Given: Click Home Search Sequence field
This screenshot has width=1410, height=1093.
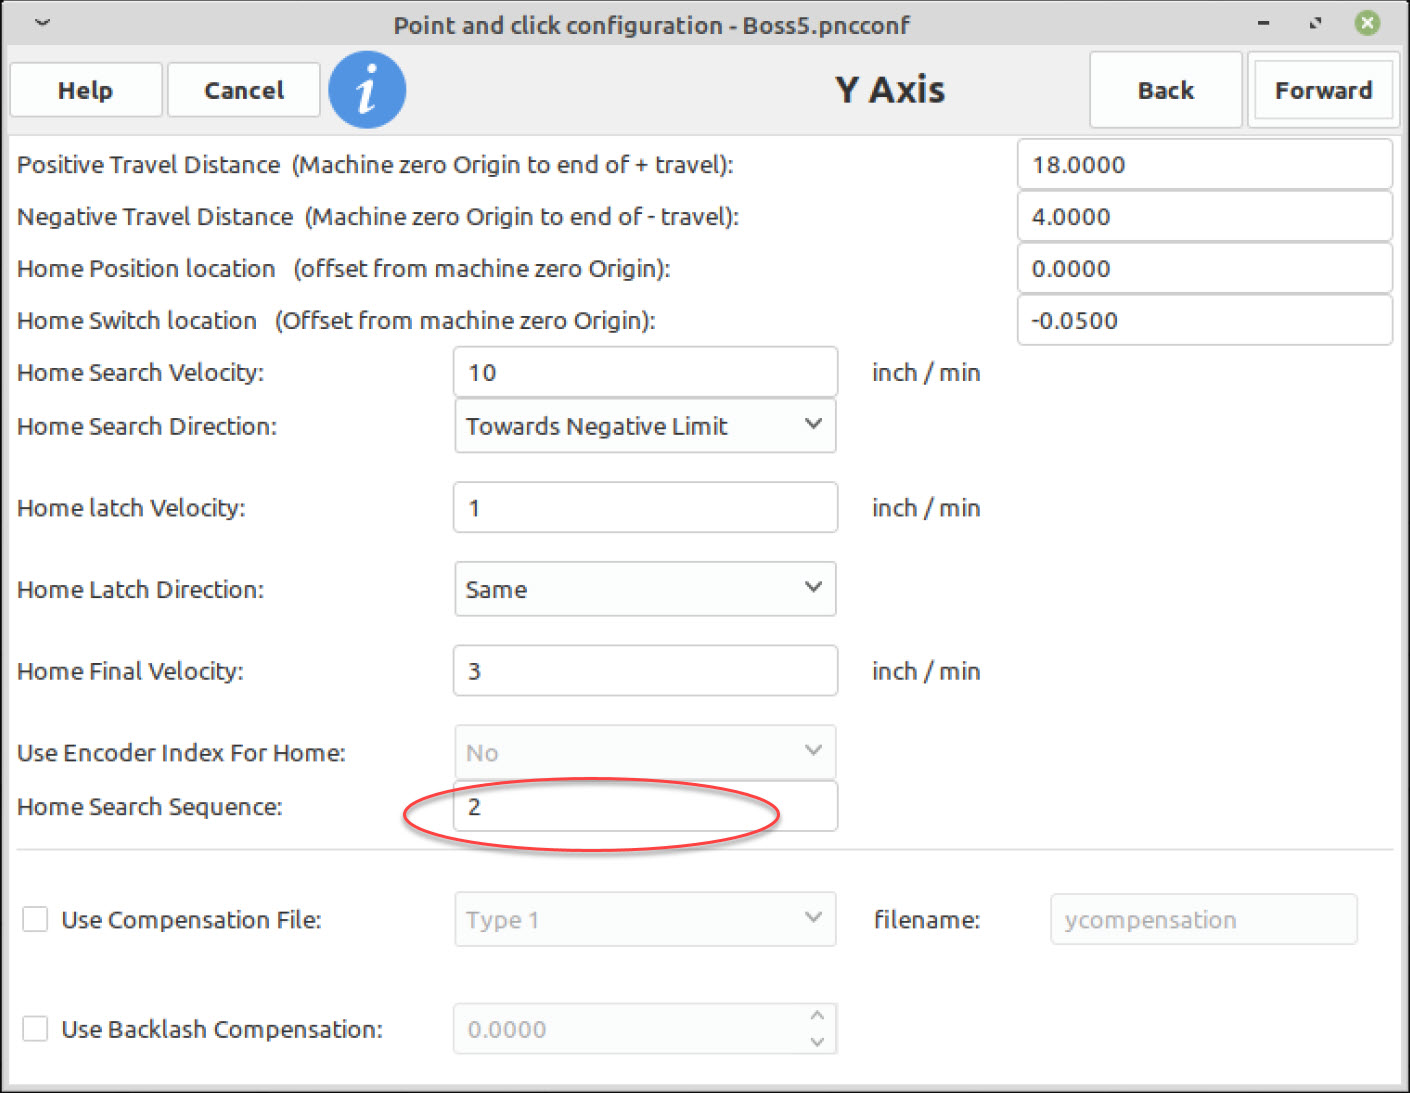Looking at the screenshot, I should click(645, 806).
